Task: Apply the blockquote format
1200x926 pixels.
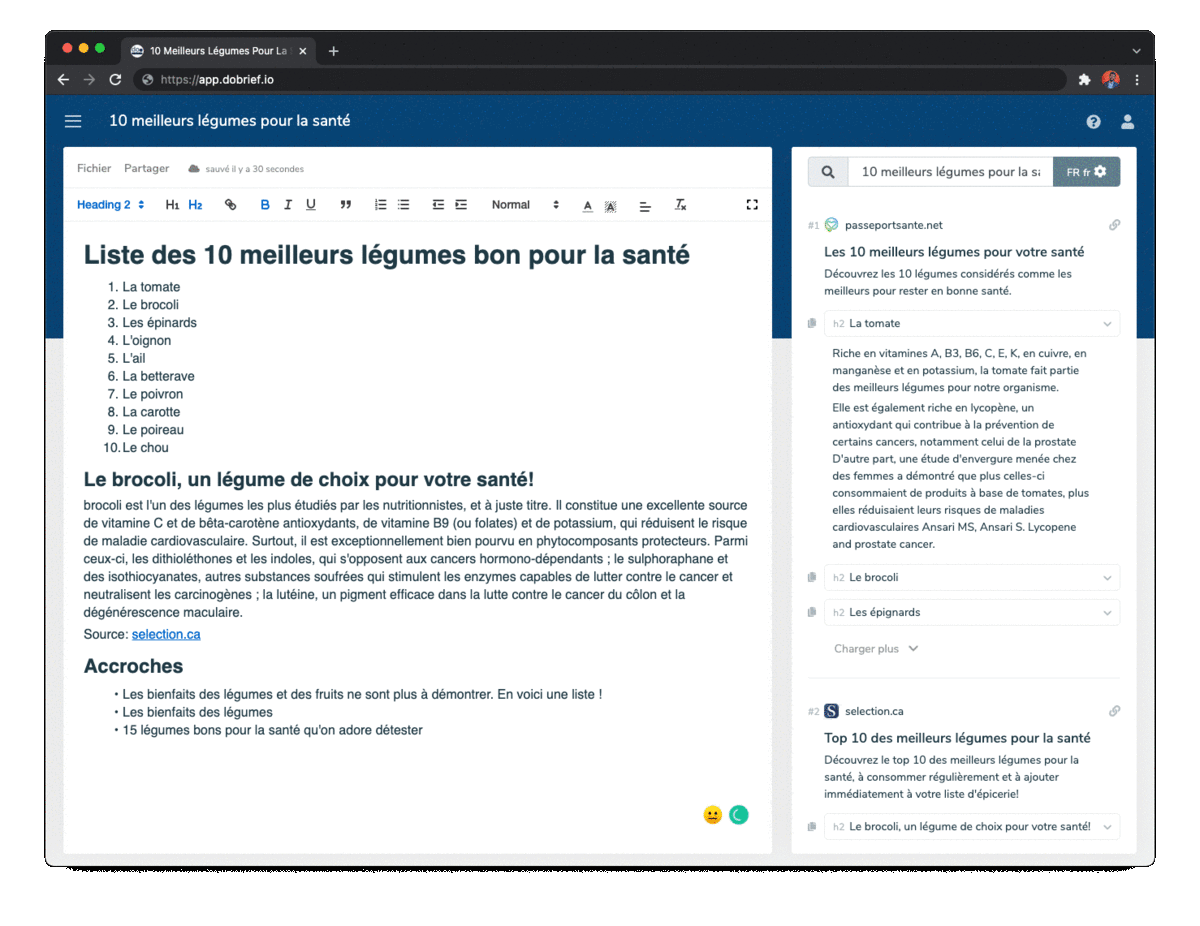Action: [345, 205]
